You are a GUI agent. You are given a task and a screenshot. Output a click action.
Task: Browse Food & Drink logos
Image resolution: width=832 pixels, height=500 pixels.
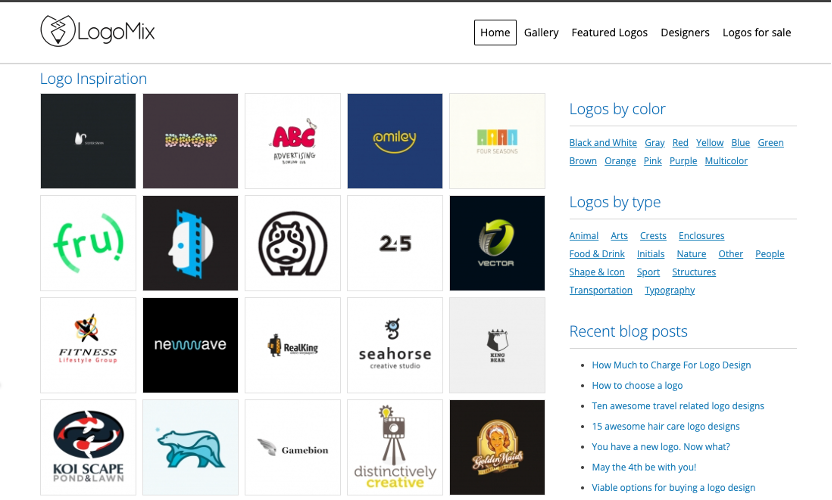597,254
